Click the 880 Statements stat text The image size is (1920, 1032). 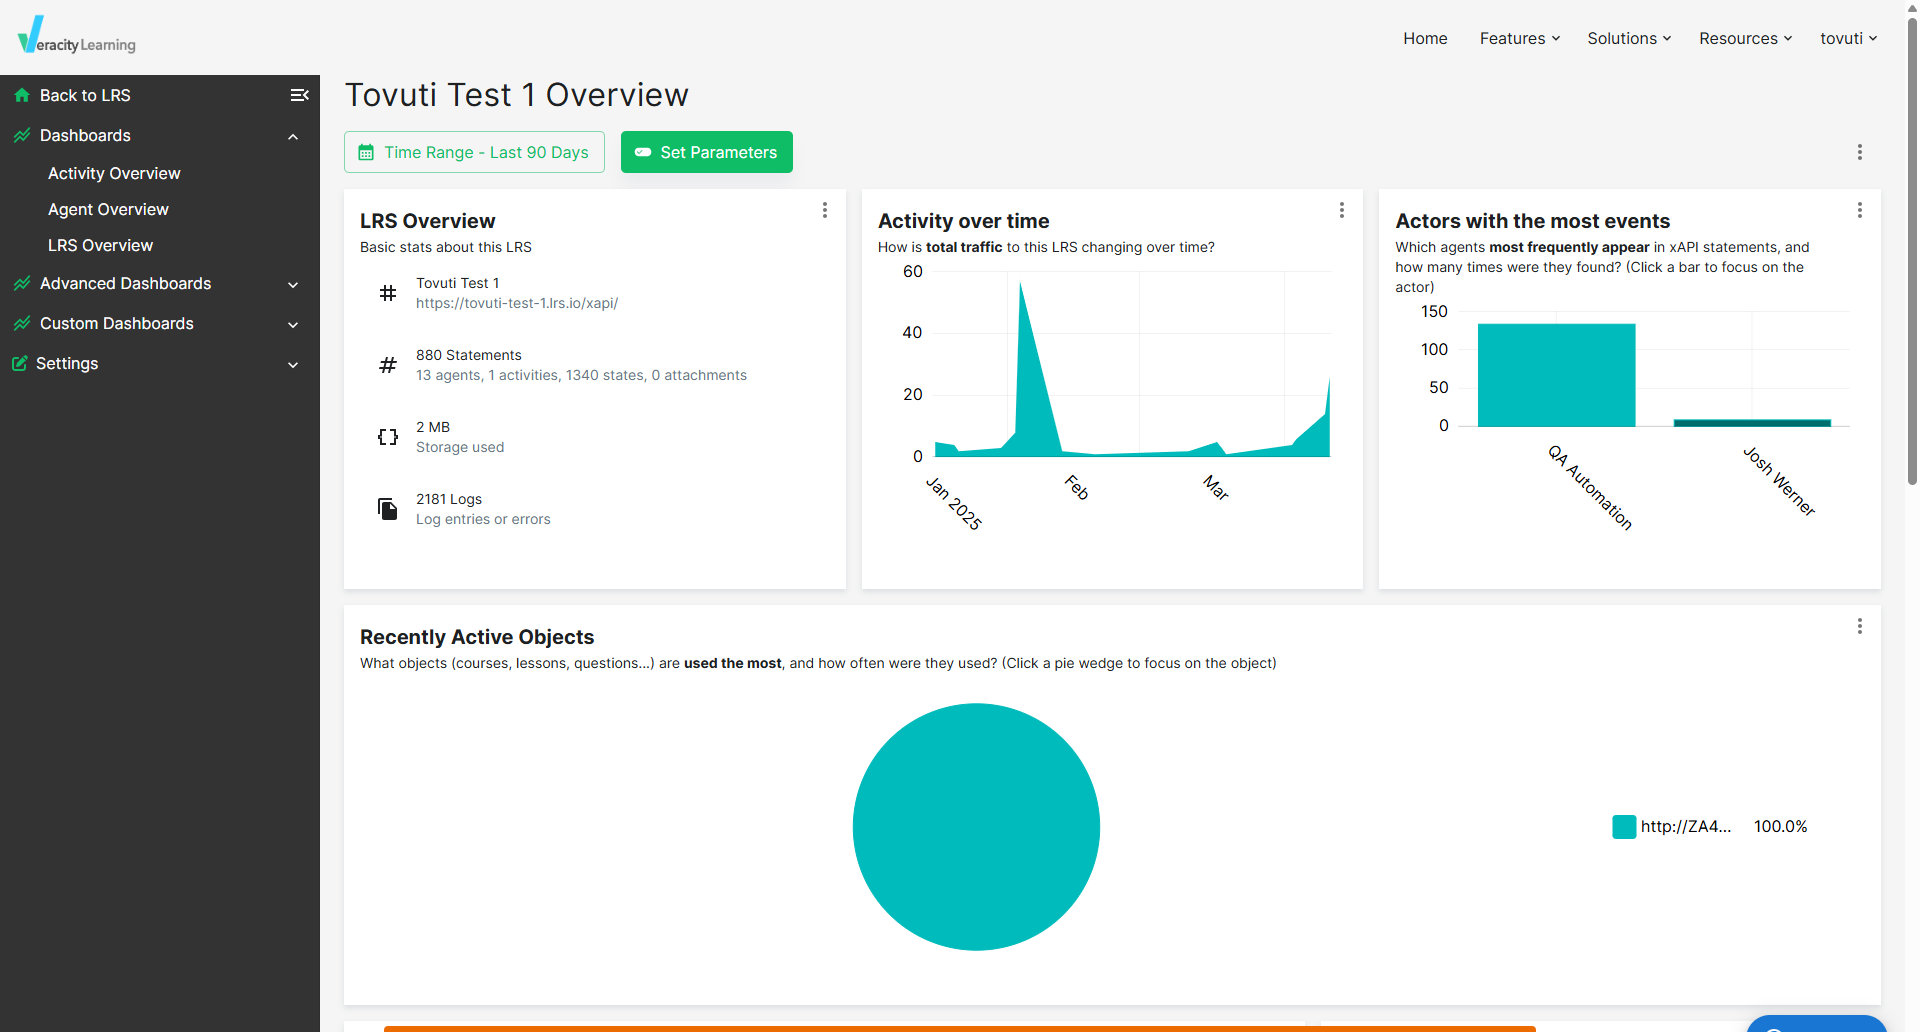(469, 355)
